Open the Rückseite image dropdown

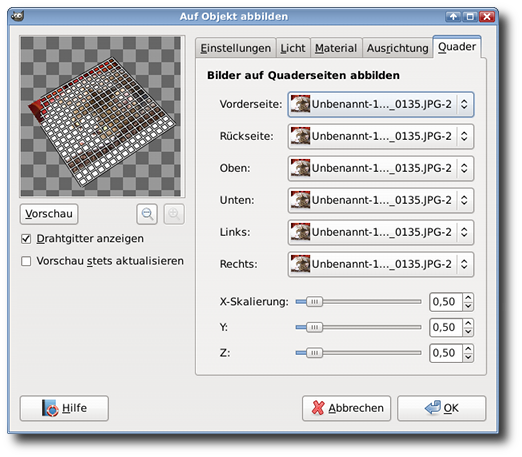tap(381, 136)
